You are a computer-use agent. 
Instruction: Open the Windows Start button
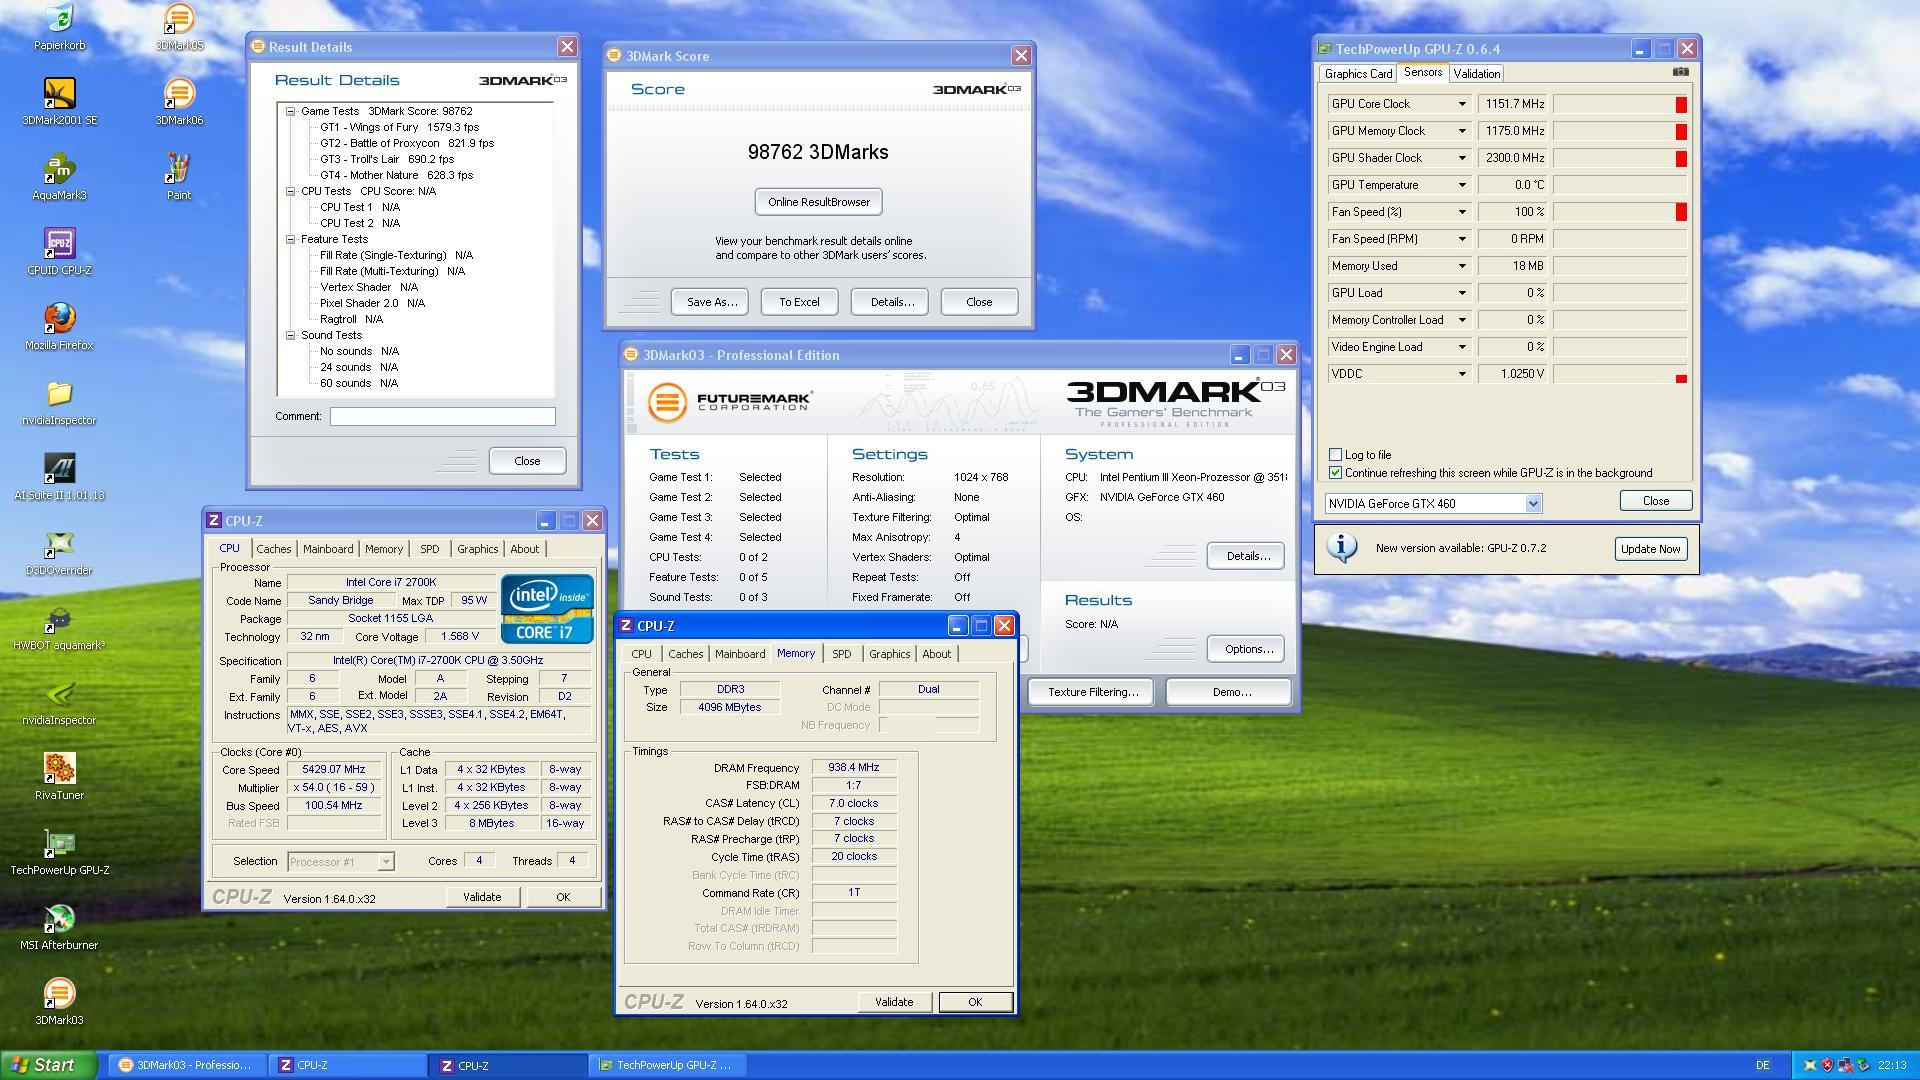pyautogui.click(x=49, y=1065)
